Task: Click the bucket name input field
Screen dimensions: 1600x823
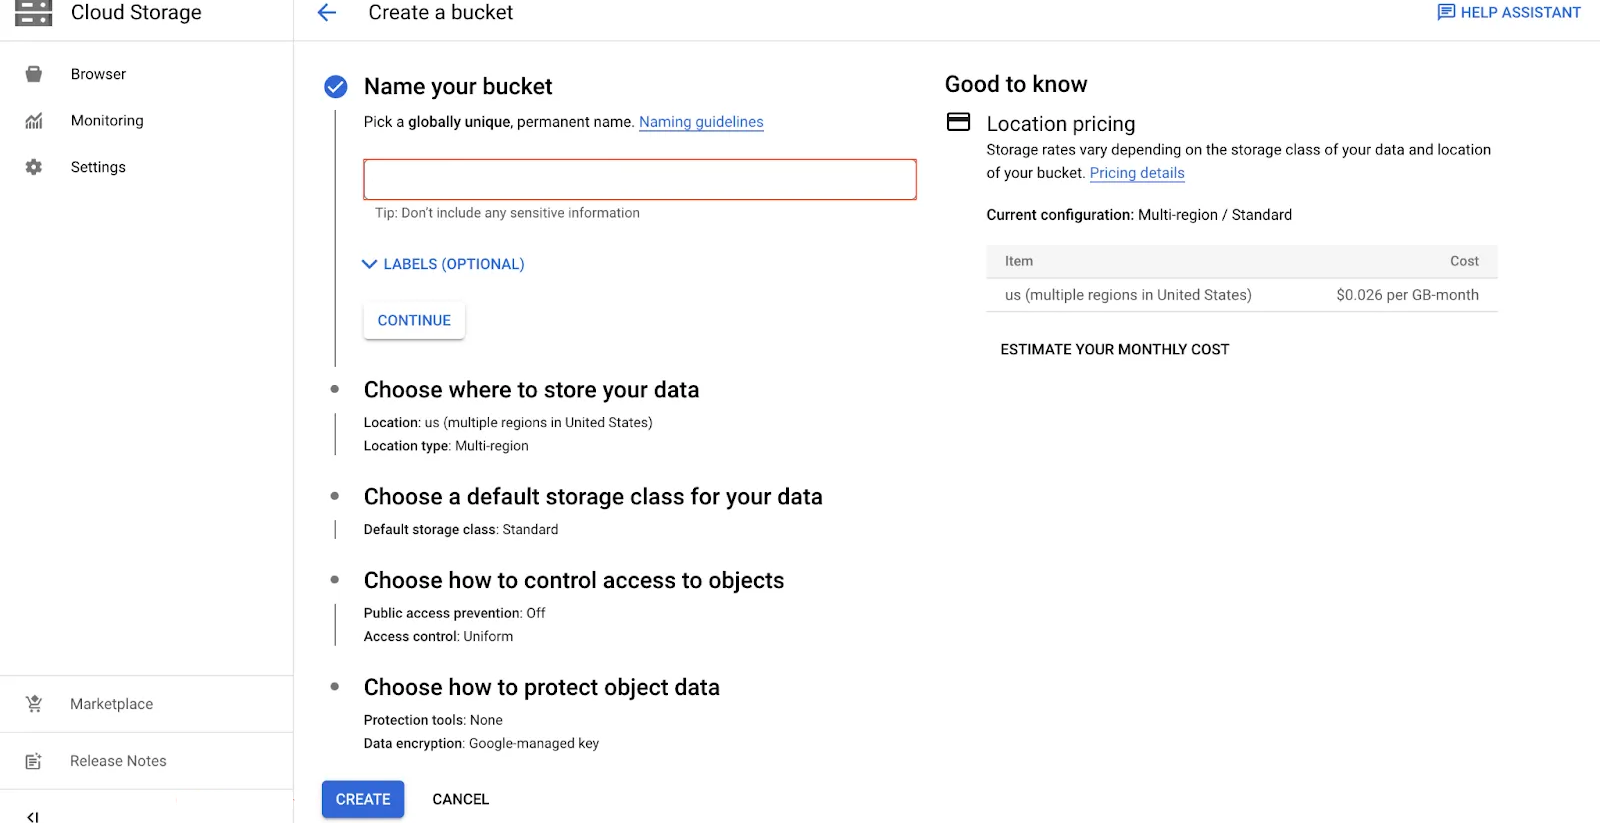Action: pos(640,180)
